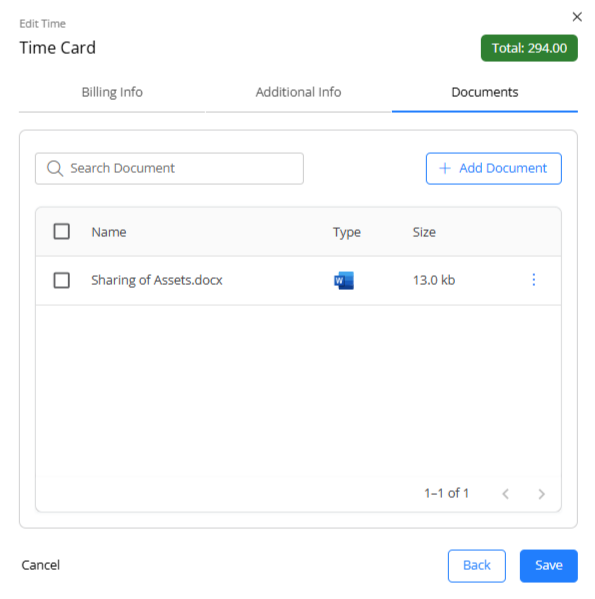Image resolution: width=595 pixels, height=599 pixels.
Task: Click the plus icon in Add Document
Action: click(445, 168)
